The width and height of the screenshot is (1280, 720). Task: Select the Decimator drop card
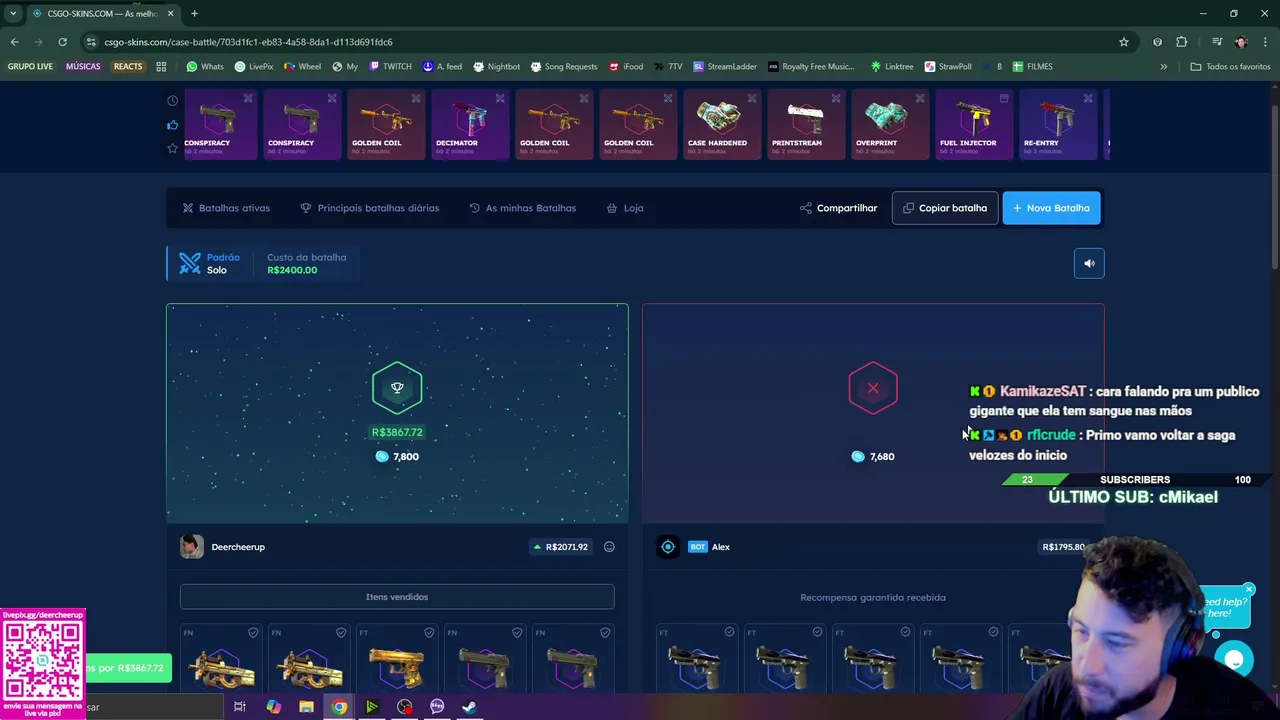470,125
